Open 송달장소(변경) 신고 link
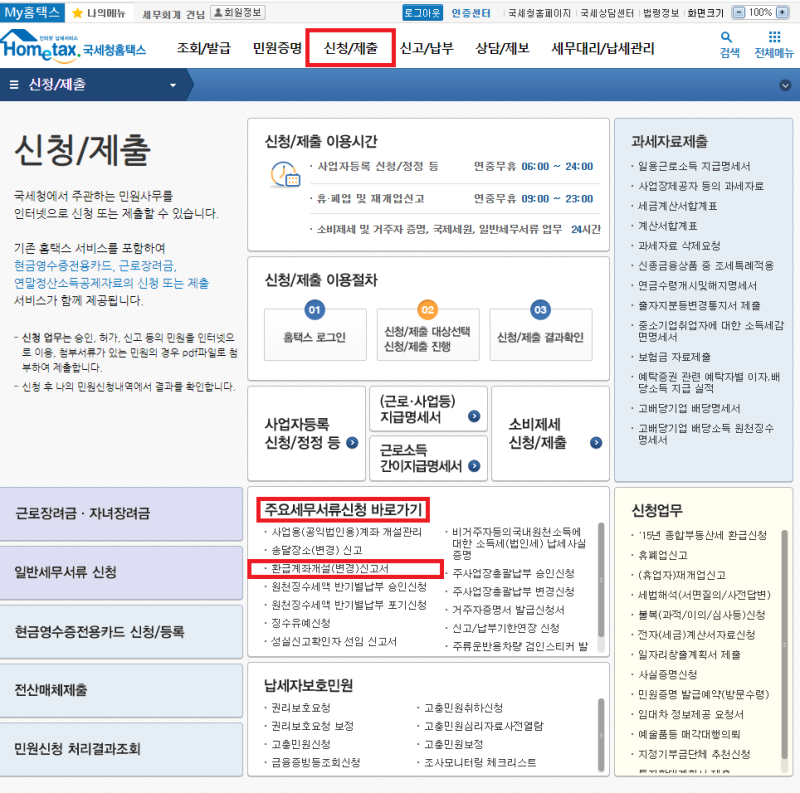The height and width of the screenshot is (793, 800). 316,550
